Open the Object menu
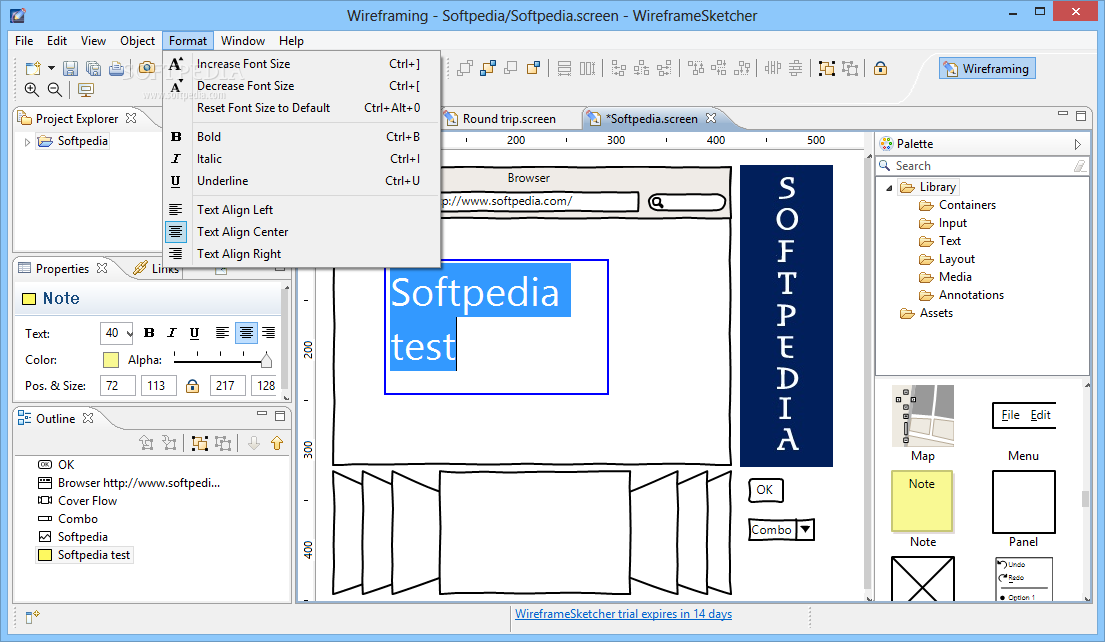The width and height of the screenshot is (1105, 642). (x=137, y=41)
